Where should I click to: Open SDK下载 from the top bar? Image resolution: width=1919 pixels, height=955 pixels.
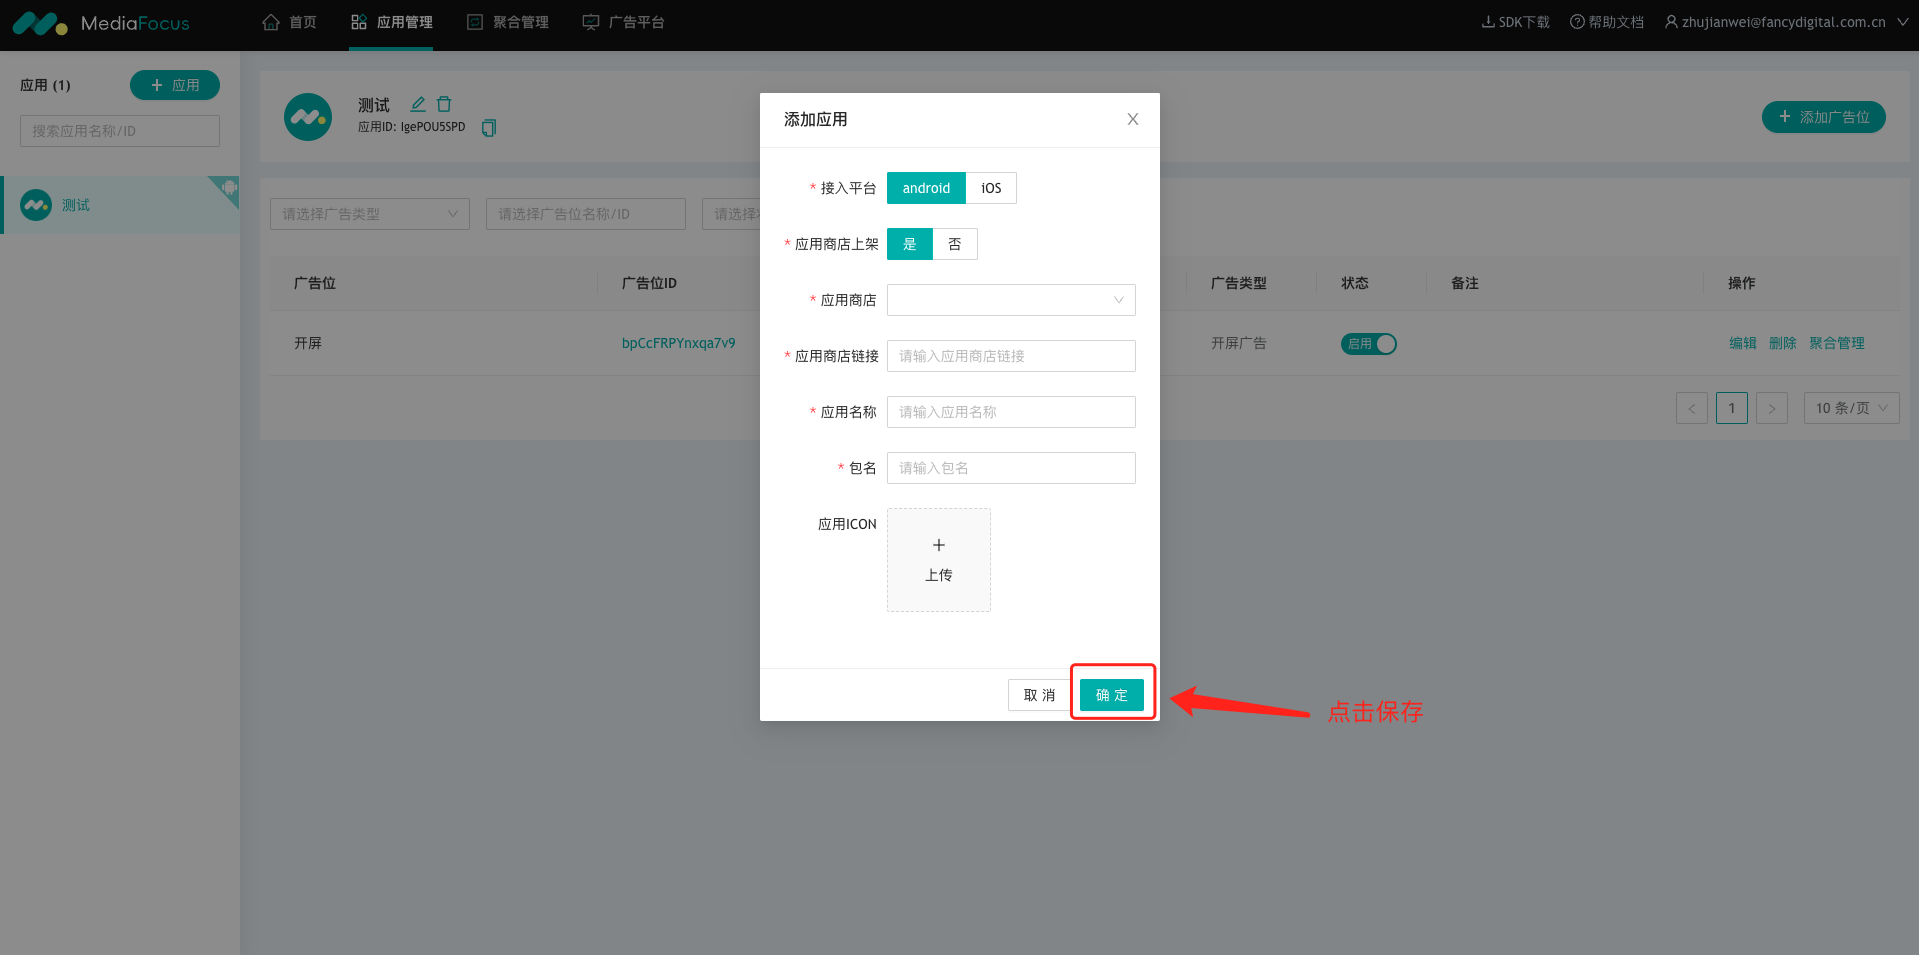coord(1515,22)
